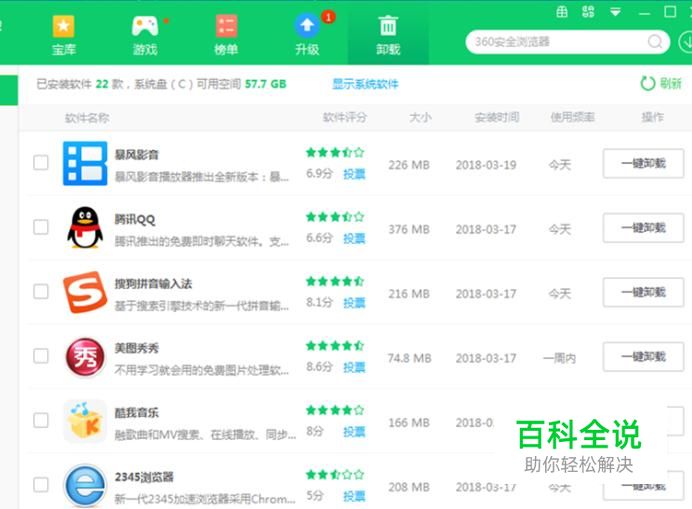This screenshot has height=509, width=692.
Task: Click the 2345浏览器 icon
Action: point(85,485)
